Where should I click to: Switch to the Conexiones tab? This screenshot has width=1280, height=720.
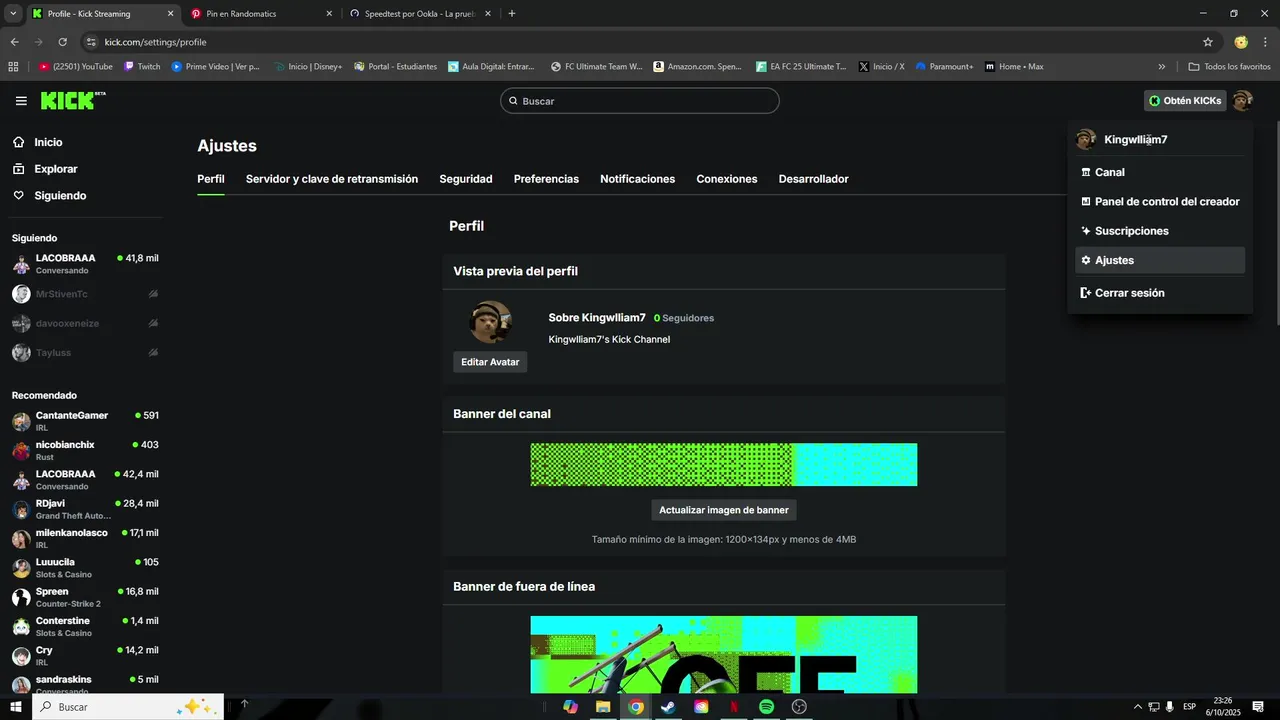coord(727,179)
